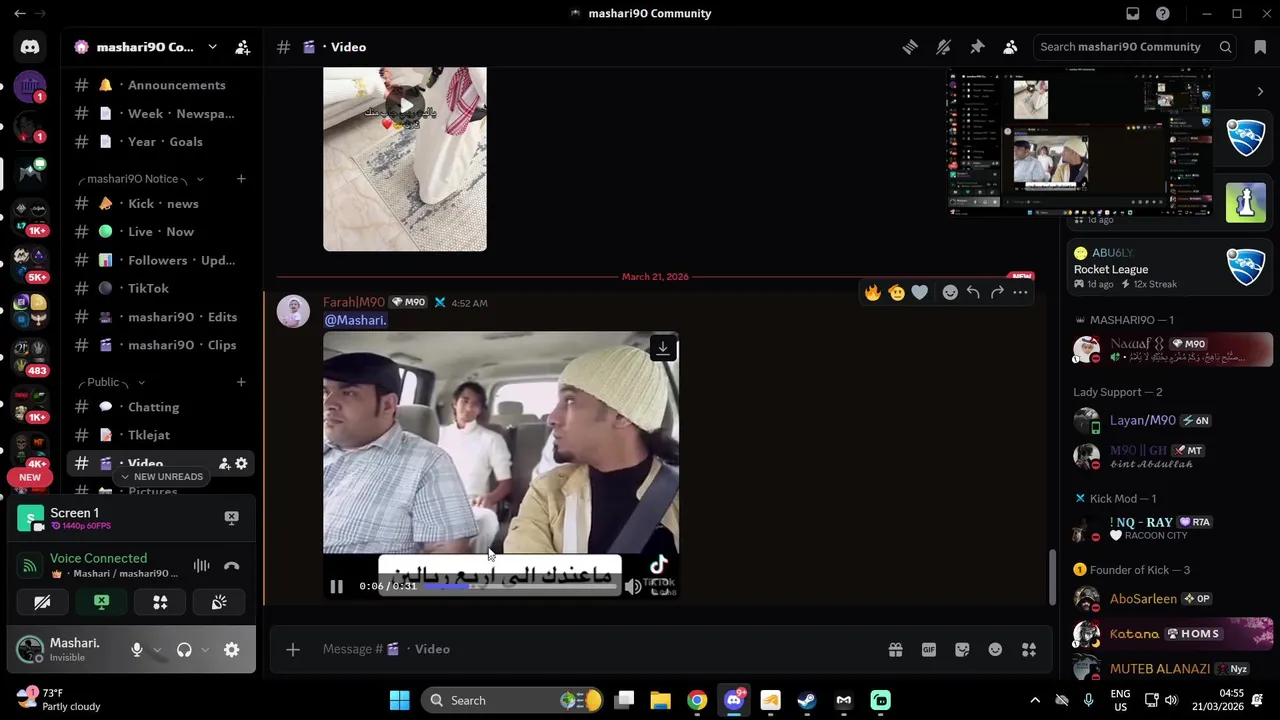
Task: Stop watching the Screen 1 stream
Action: click(231, 518)
